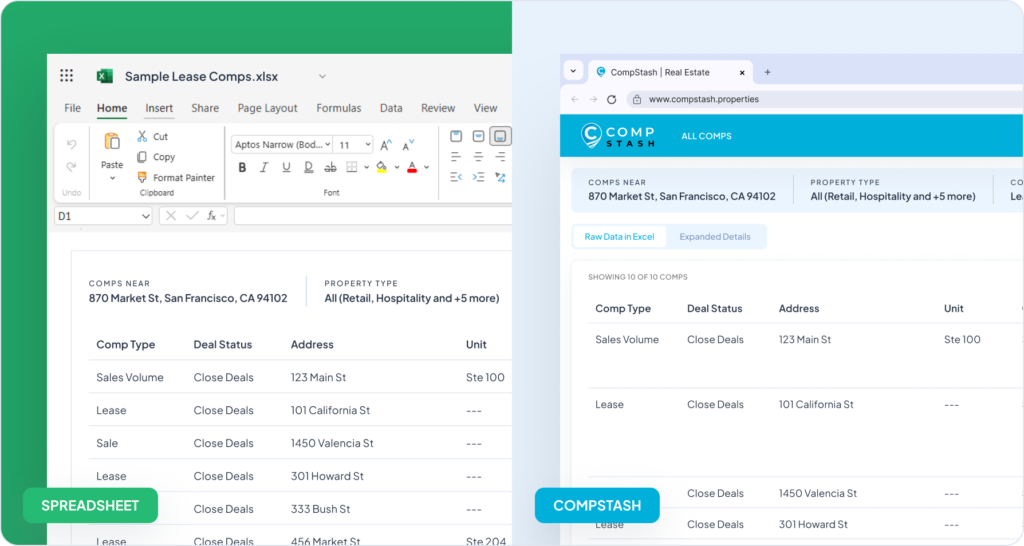The height and width of the screenshot is (546, 1024).
Task: Open the File menu
Action: tap(72, 108)
